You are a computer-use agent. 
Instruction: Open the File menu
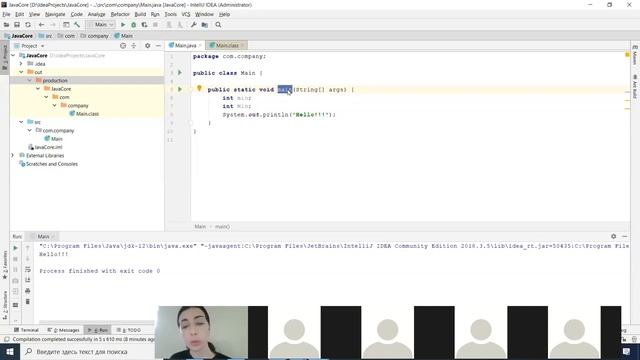point(6,14)
